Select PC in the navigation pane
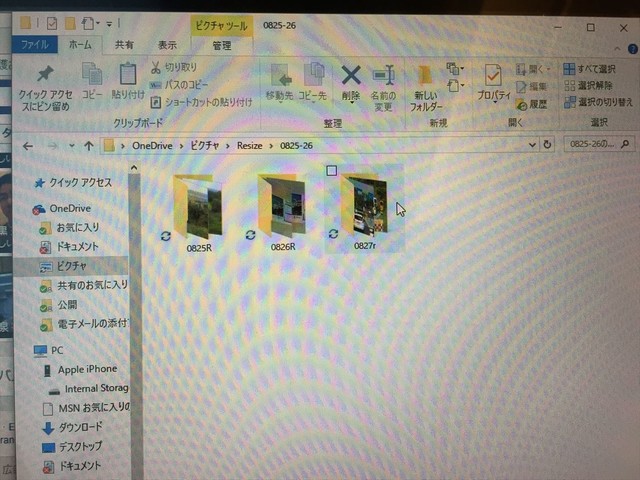This screenshot has width=640, height=480. pyautogui.click(x=49, y=350)
